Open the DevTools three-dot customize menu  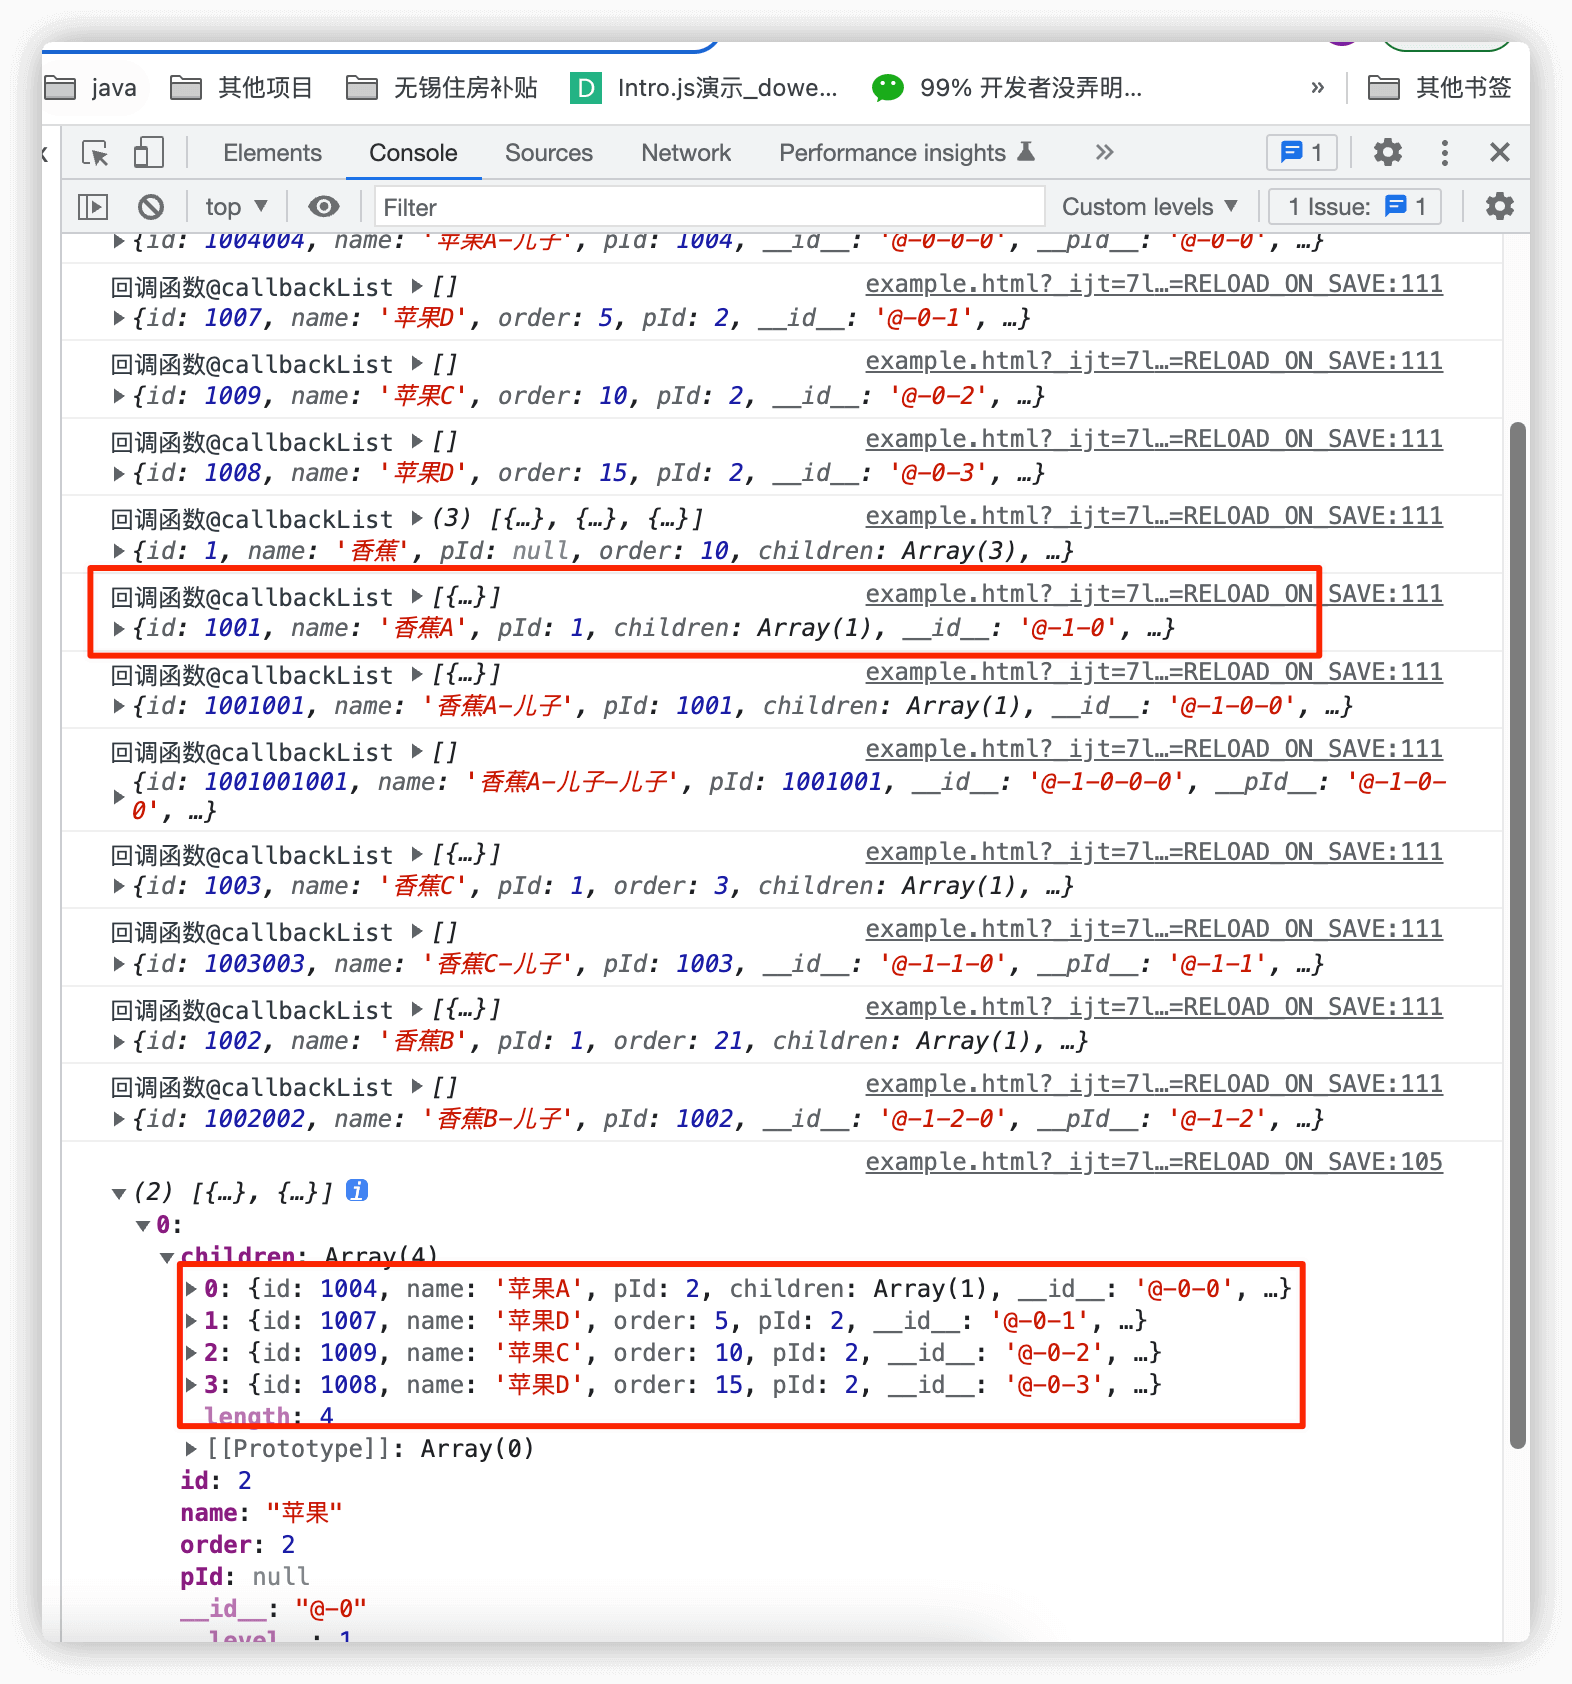point(1444,153)
